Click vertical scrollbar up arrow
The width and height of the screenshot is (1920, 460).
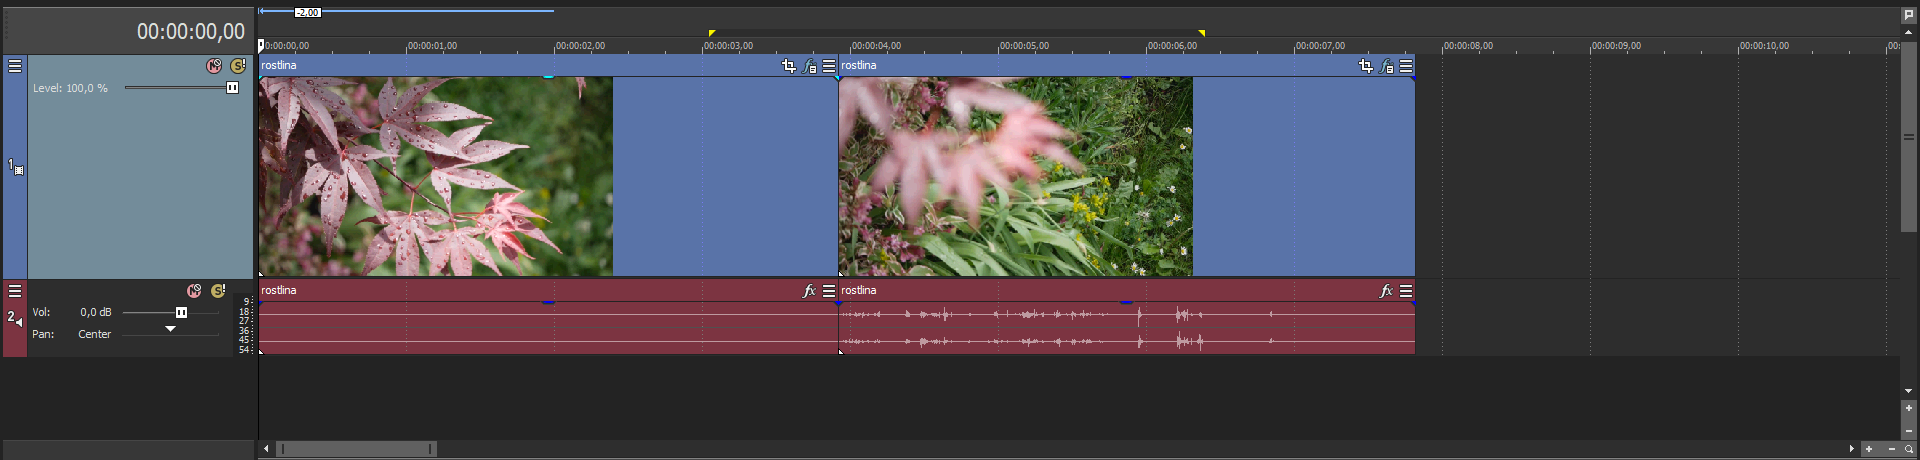pyautogui.click(x=1909, y=32)
